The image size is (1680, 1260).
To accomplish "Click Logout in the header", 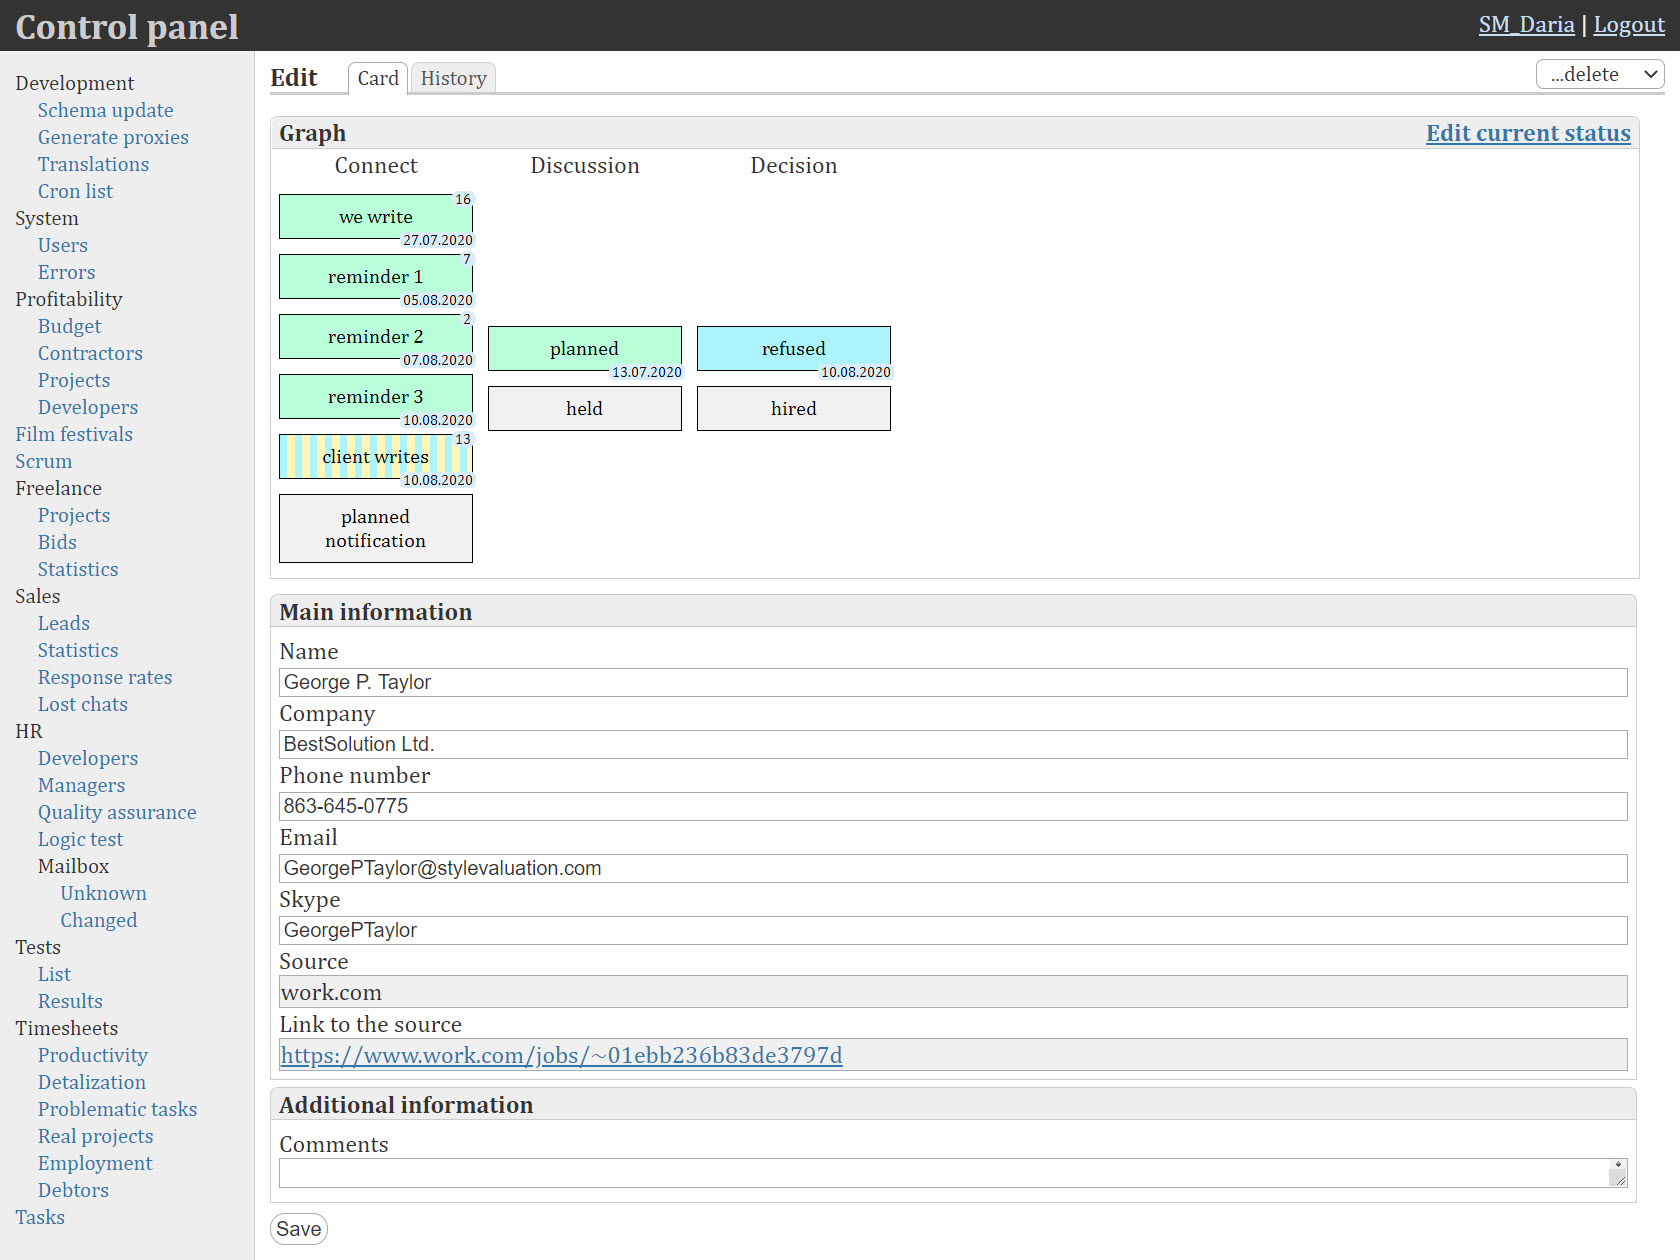I will click(x=1628, y=25).
